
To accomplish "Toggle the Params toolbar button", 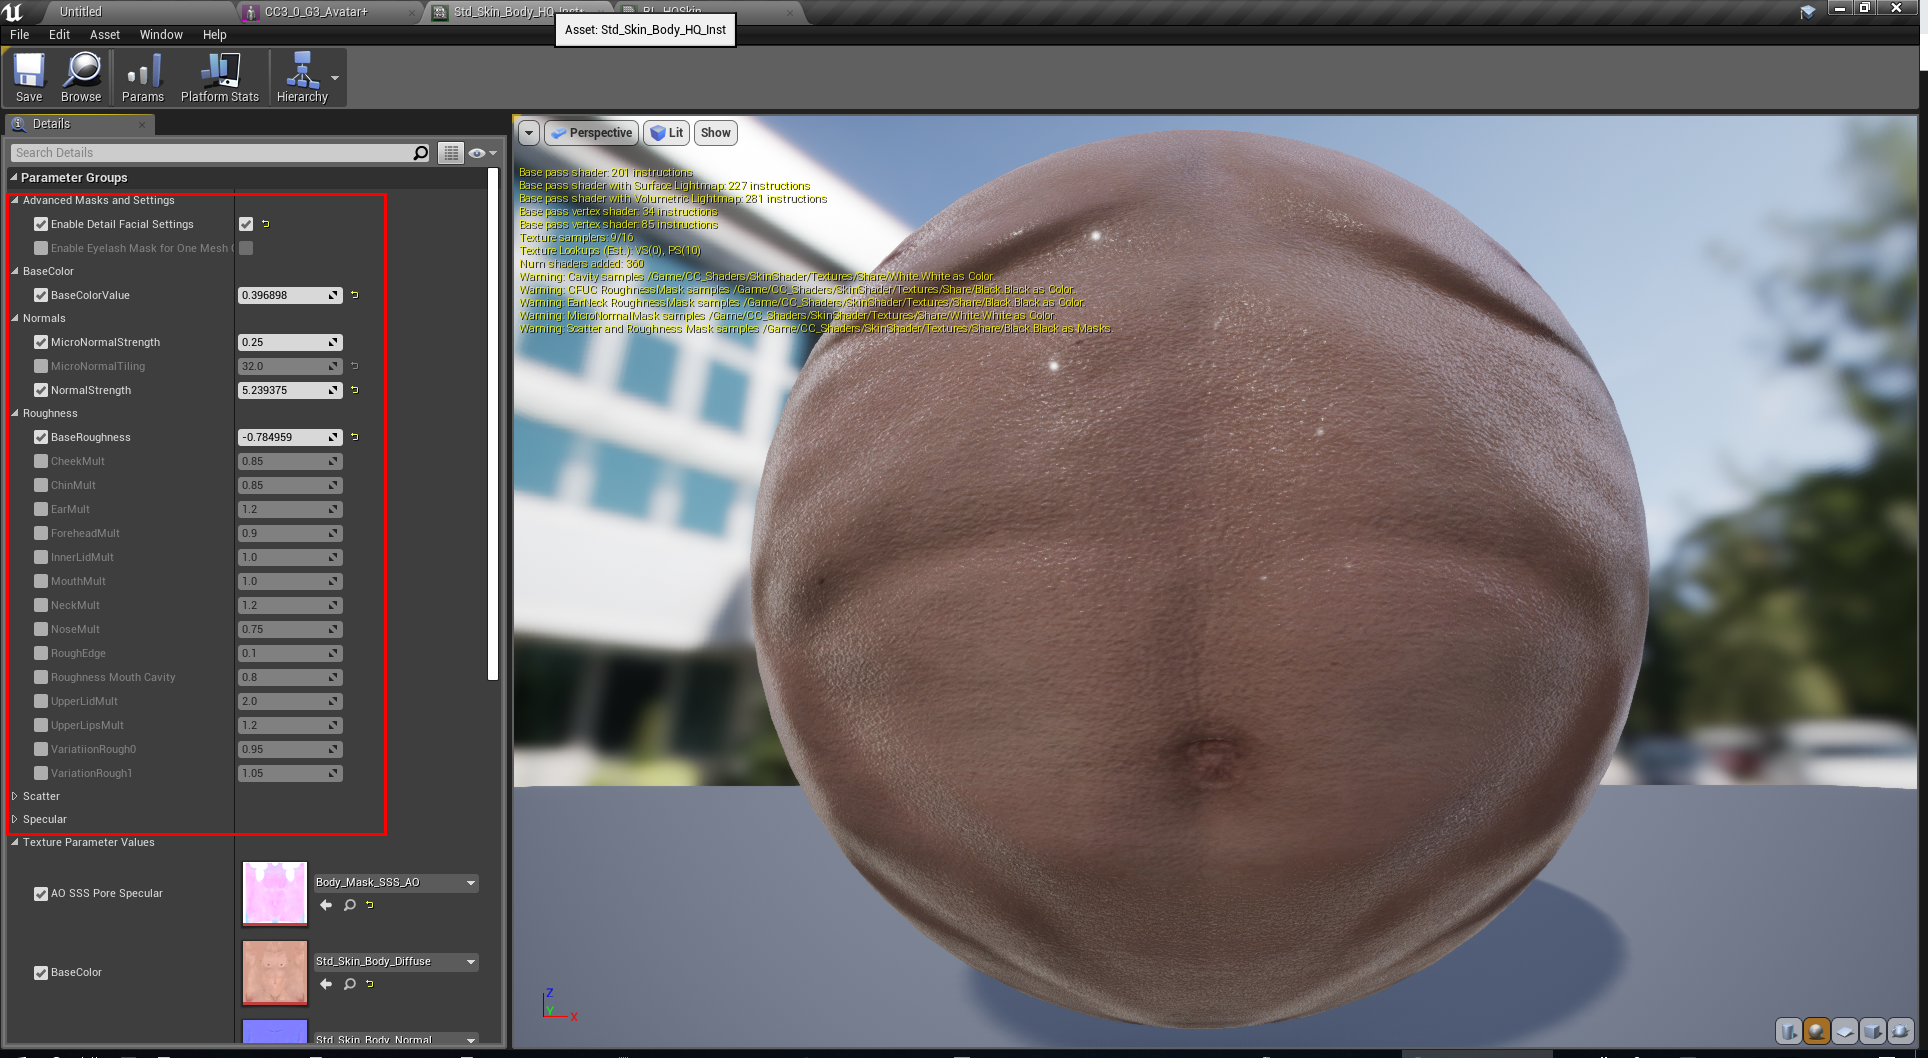I will tap(143, 78).
